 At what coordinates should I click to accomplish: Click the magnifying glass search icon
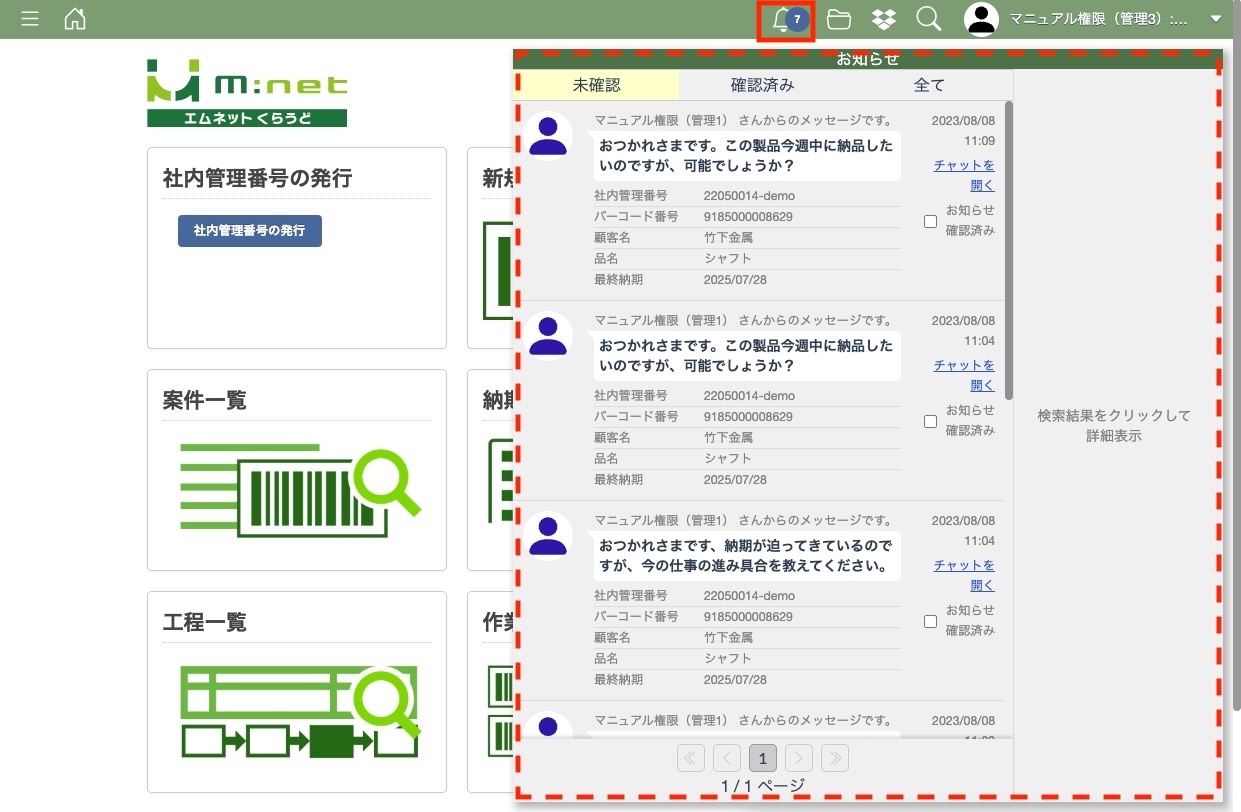pyautogui.click(x=929, y=19)
